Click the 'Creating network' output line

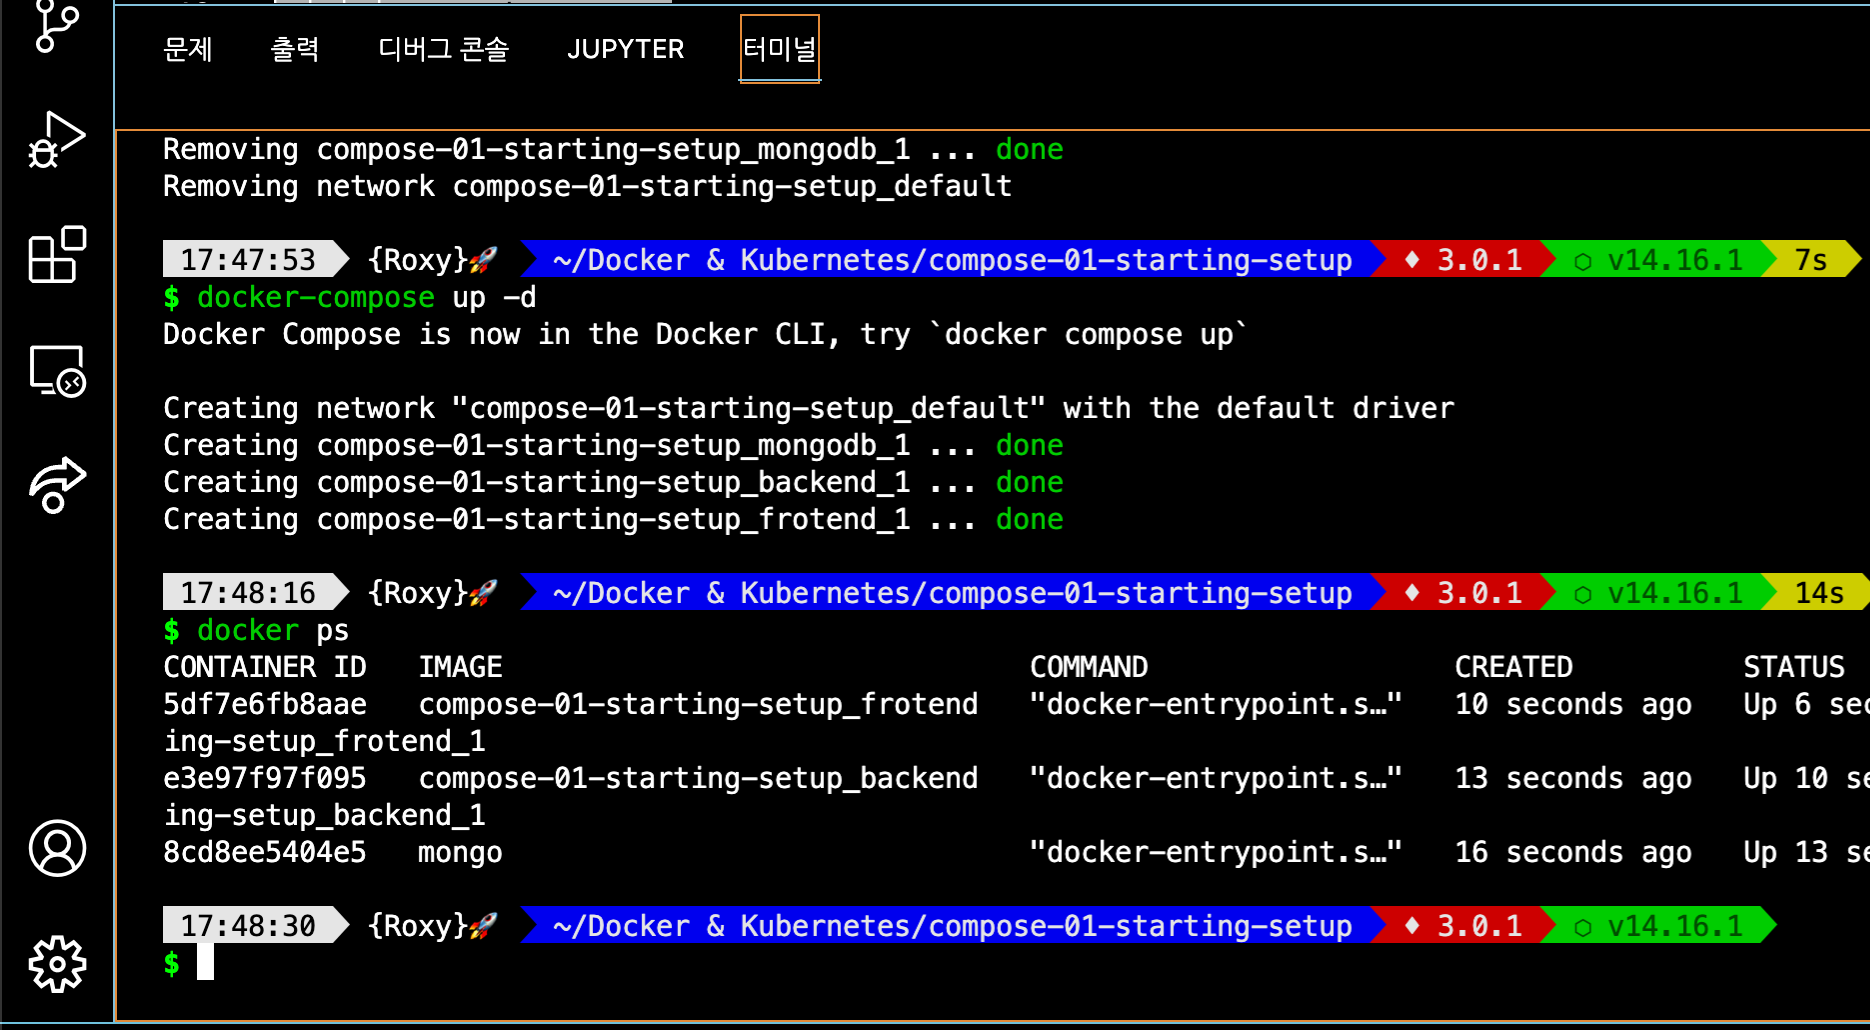point(809,408)
